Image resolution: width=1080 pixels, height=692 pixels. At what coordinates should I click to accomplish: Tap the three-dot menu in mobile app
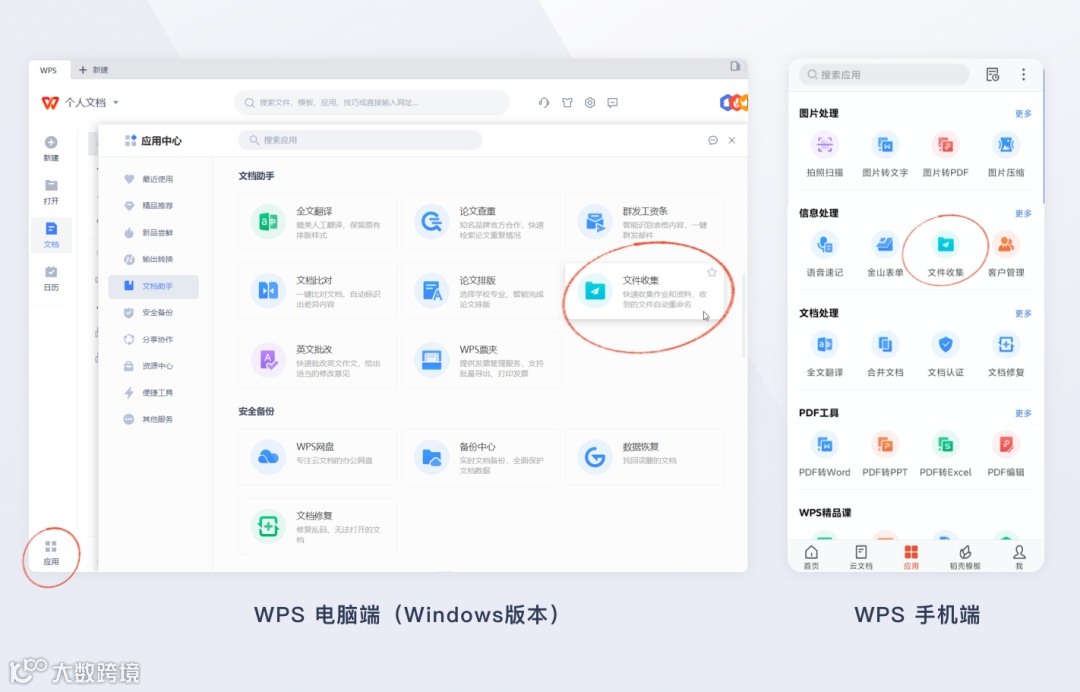pos(1024,74)
